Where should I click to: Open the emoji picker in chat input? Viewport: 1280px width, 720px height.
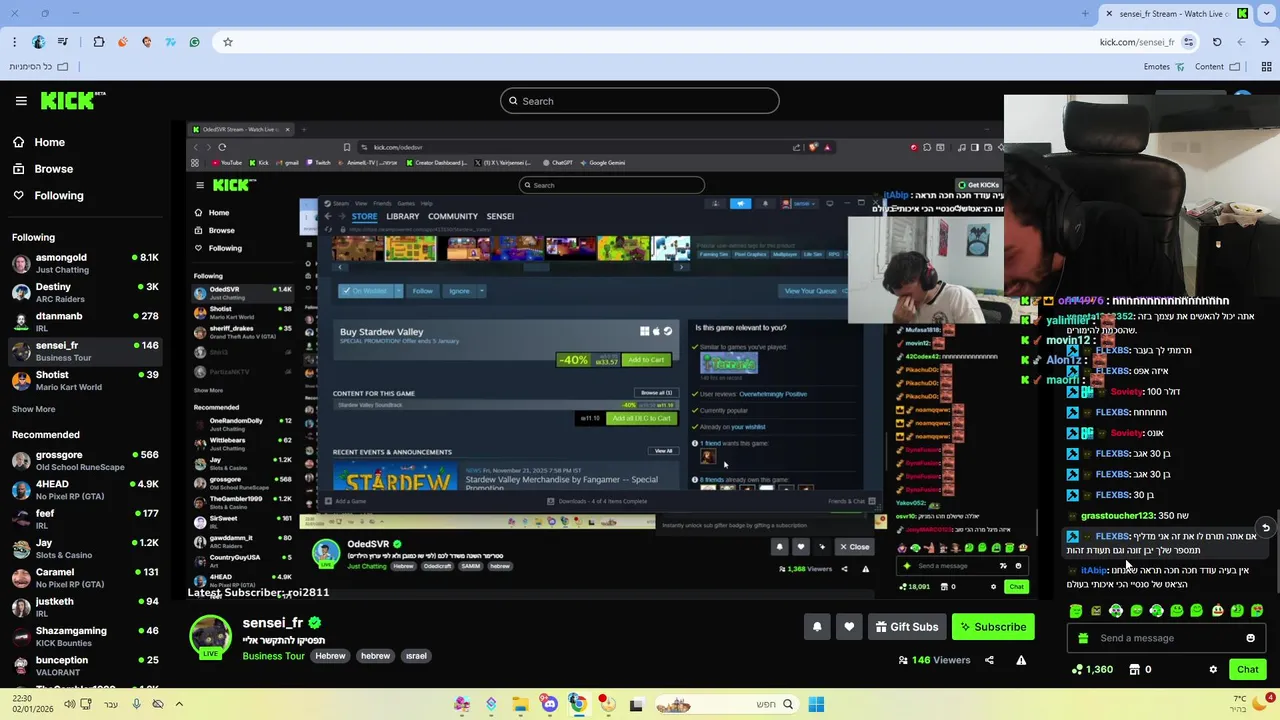pos(1250,638)
